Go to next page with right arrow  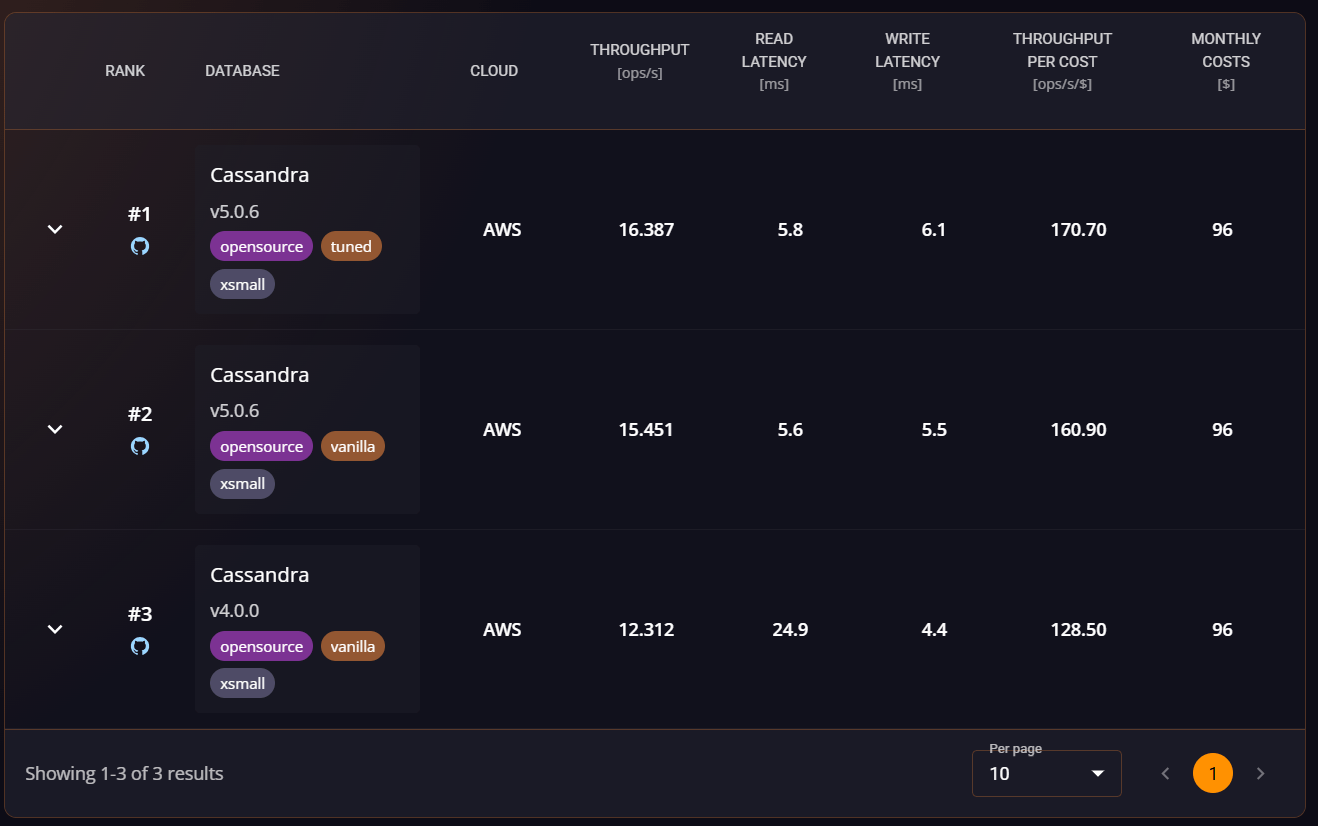tap(1260, 773)
